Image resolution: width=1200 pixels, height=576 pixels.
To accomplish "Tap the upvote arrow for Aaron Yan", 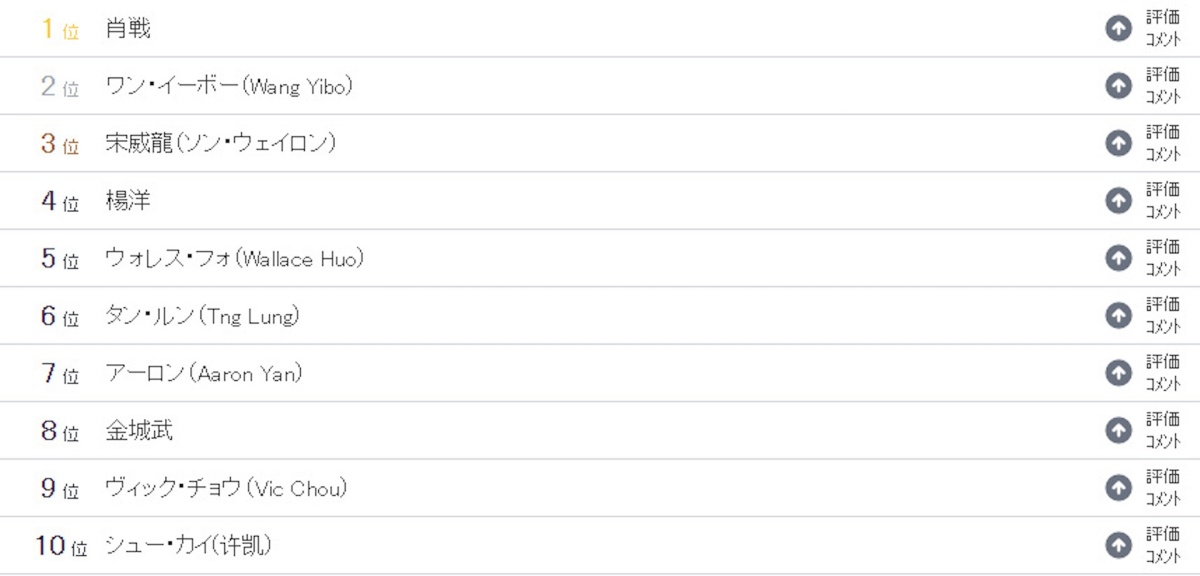I will pyautogui.click(x=1118, y=373).
